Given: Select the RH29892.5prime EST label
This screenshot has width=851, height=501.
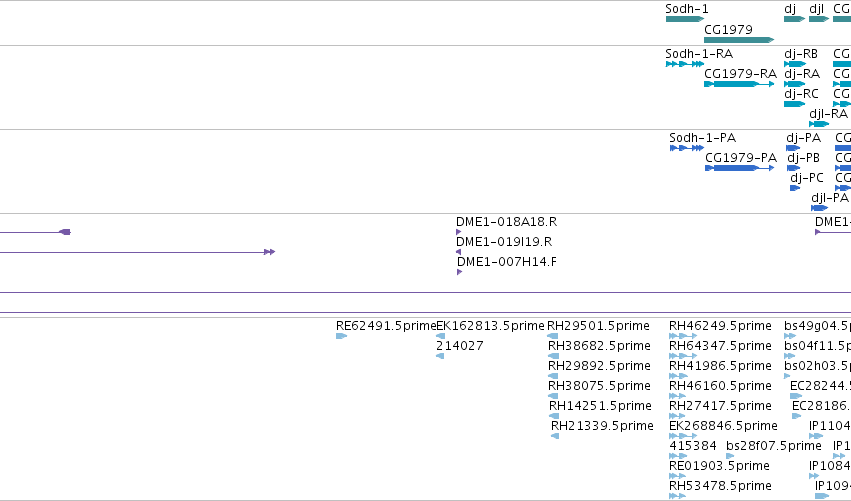Looking at the screenshot, I should point(599,366).
